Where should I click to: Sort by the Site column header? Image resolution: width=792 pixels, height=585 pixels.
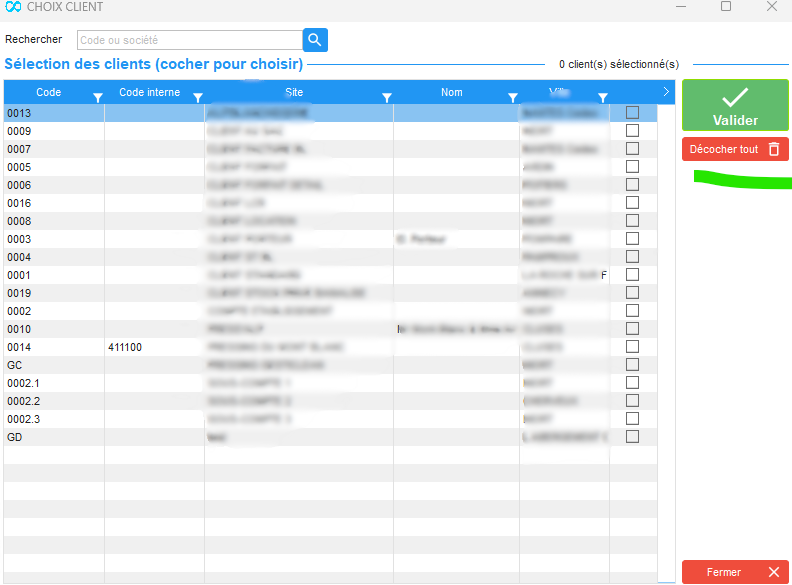click(294, 92)
